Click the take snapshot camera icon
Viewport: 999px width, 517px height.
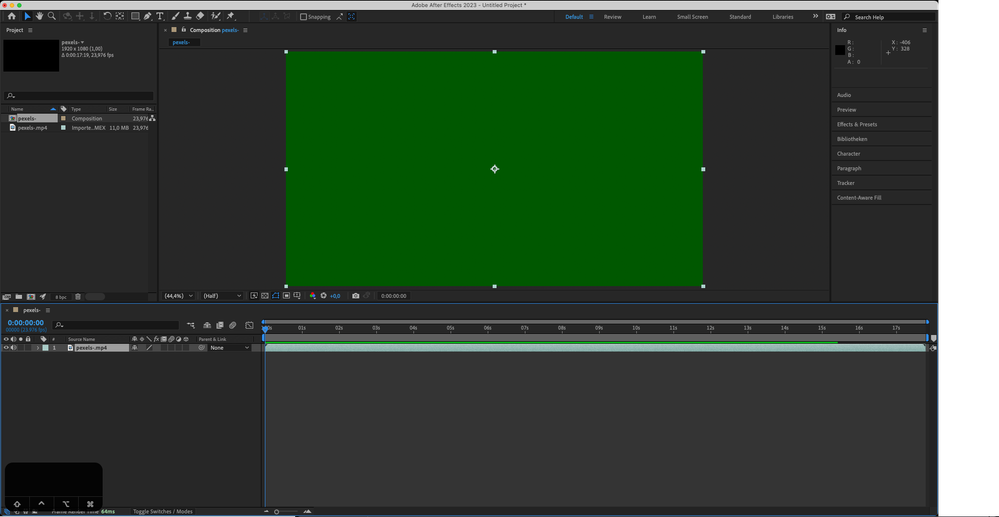click(x=356, y=296)
